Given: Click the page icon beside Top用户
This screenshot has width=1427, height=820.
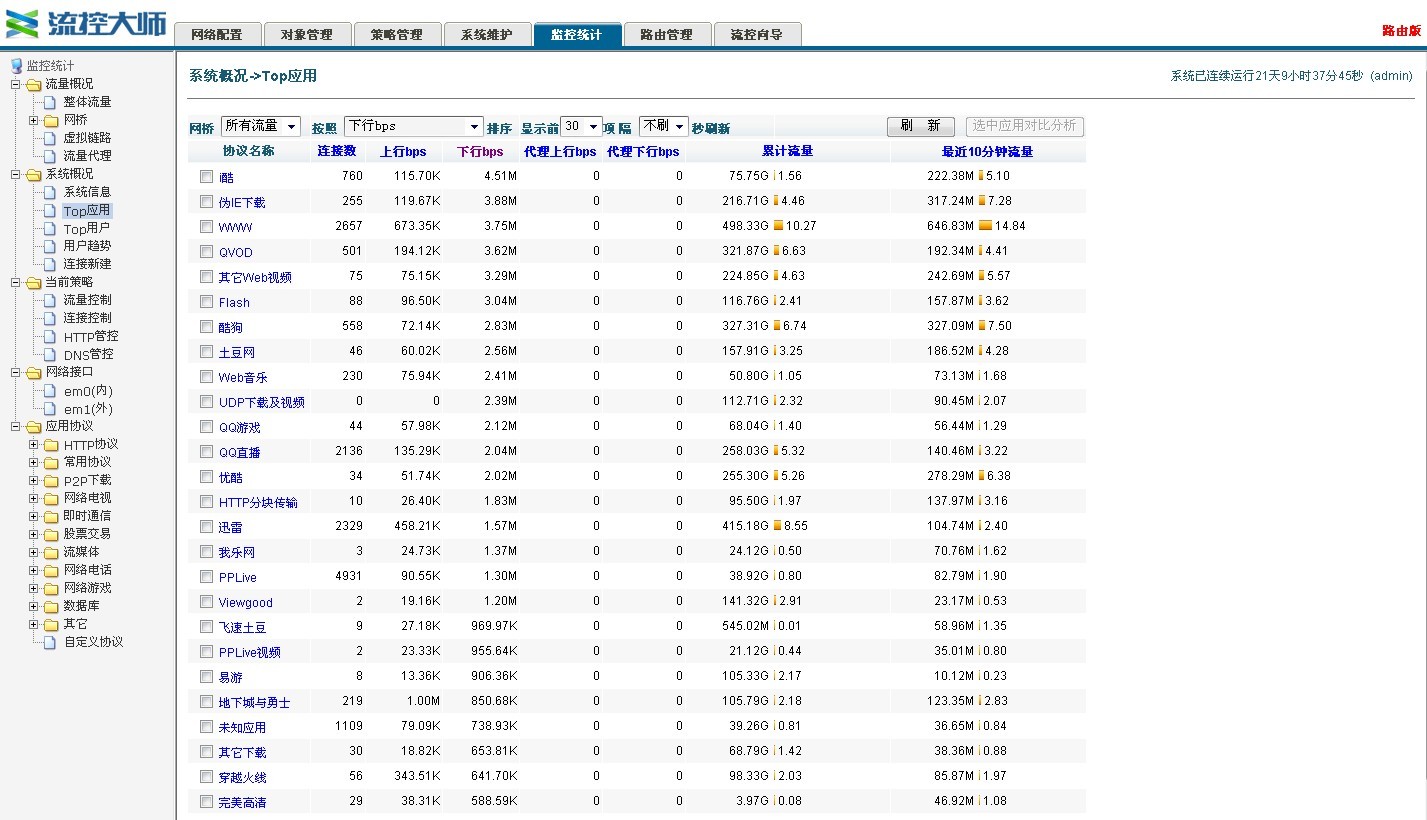Looking at the screenshot, I should tap(51, 228).
